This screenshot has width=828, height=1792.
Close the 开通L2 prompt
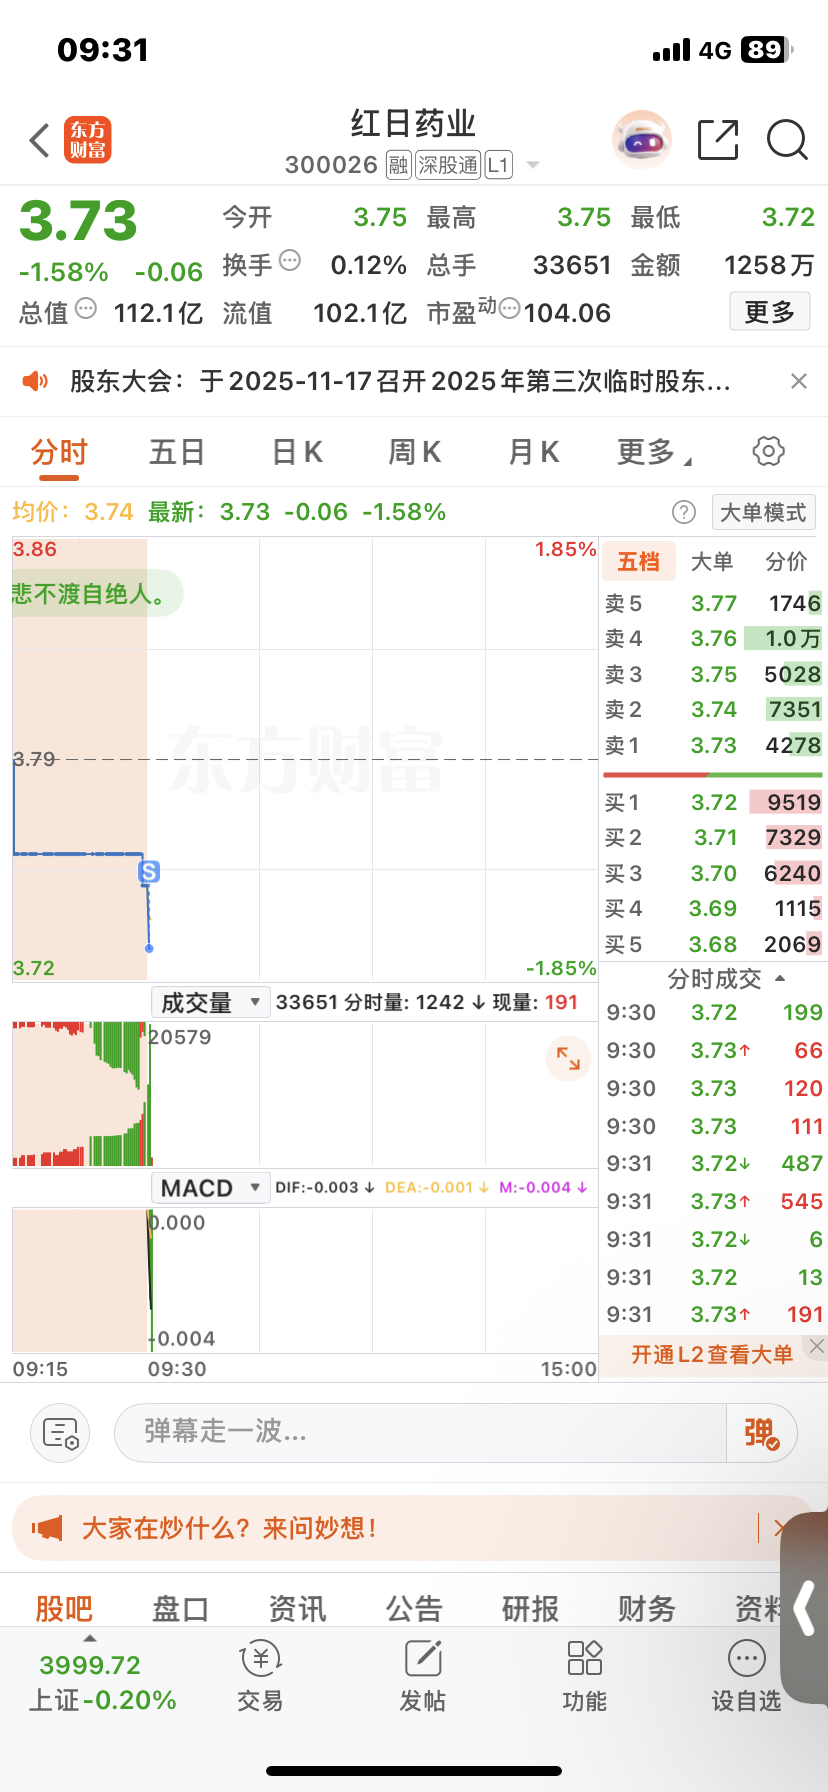tap(817, 1346)
